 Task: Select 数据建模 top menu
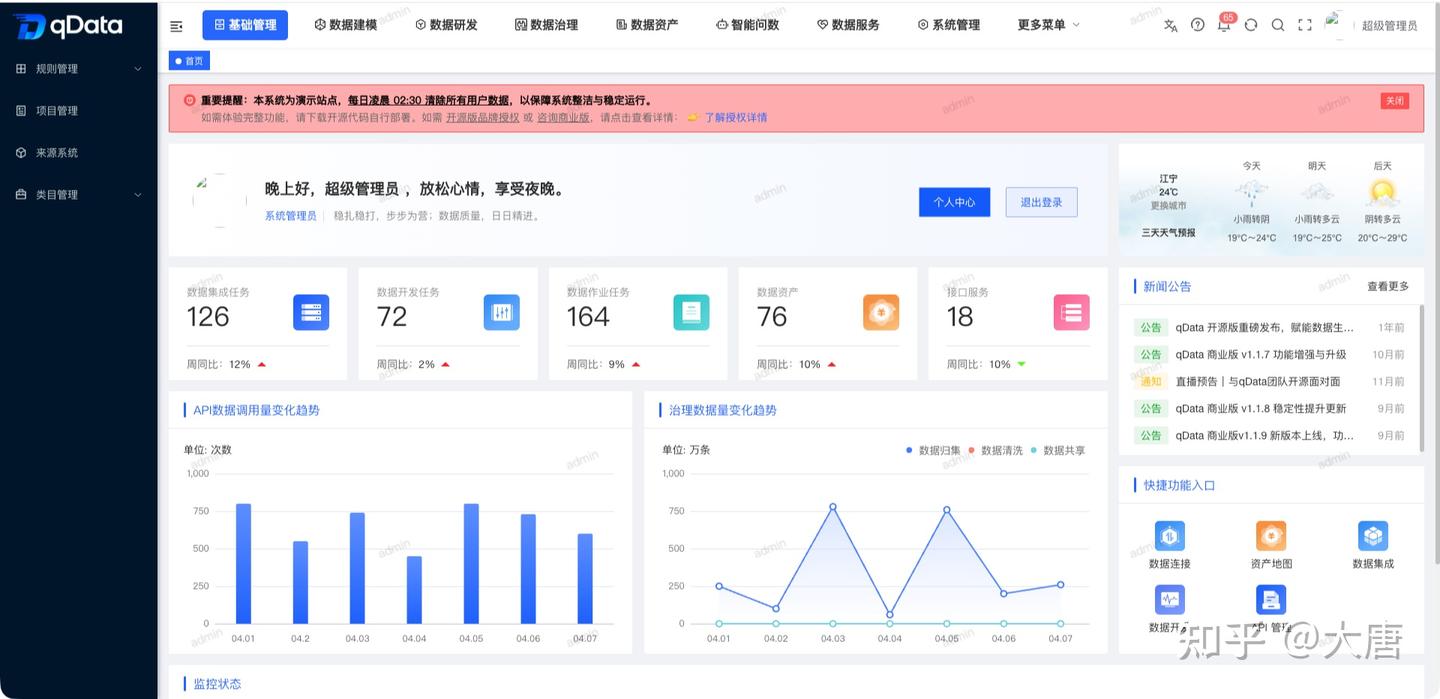tap(346, 25)
